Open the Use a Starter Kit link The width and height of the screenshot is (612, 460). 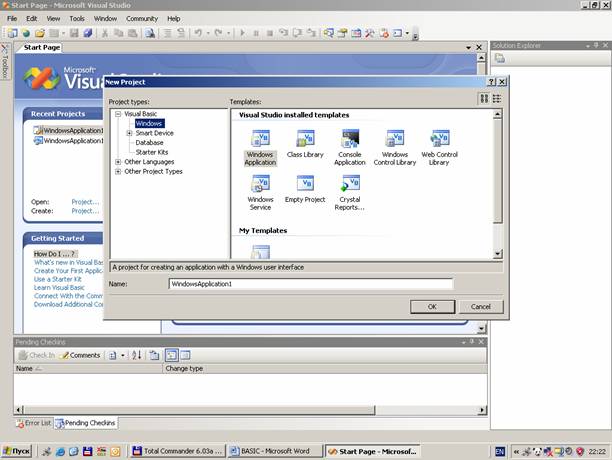[x=58, y=279]
